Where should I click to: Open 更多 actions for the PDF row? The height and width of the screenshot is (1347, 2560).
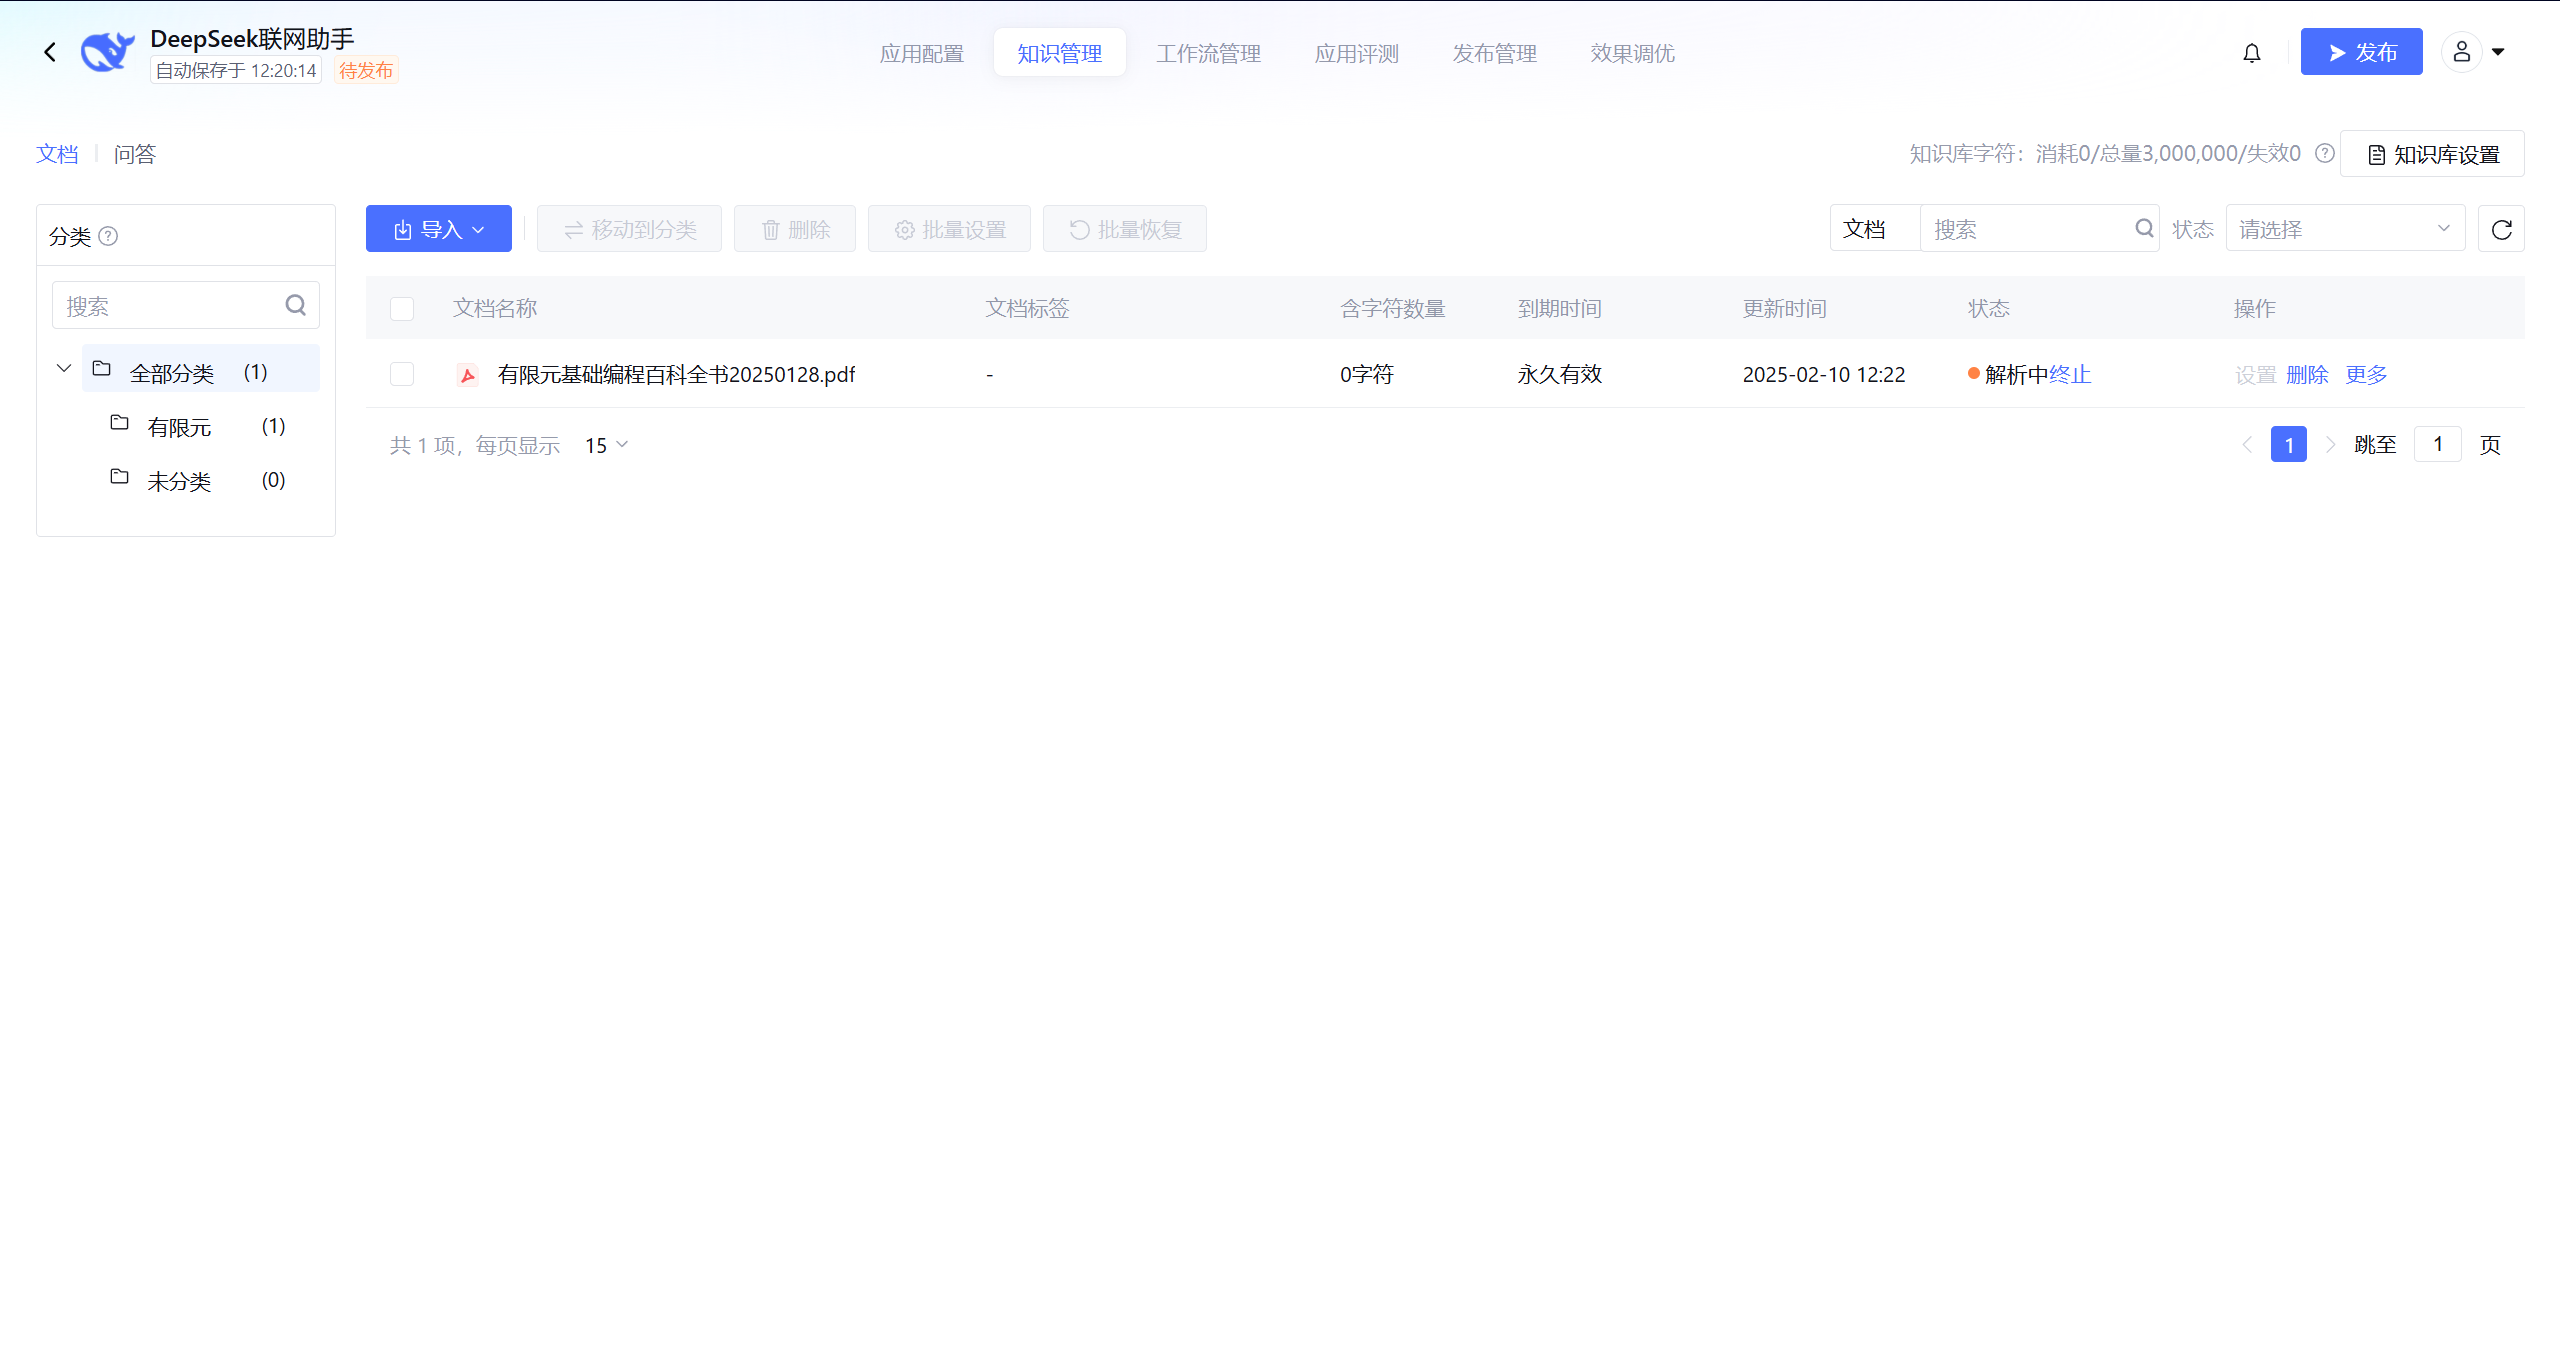tap(2366, 374)
